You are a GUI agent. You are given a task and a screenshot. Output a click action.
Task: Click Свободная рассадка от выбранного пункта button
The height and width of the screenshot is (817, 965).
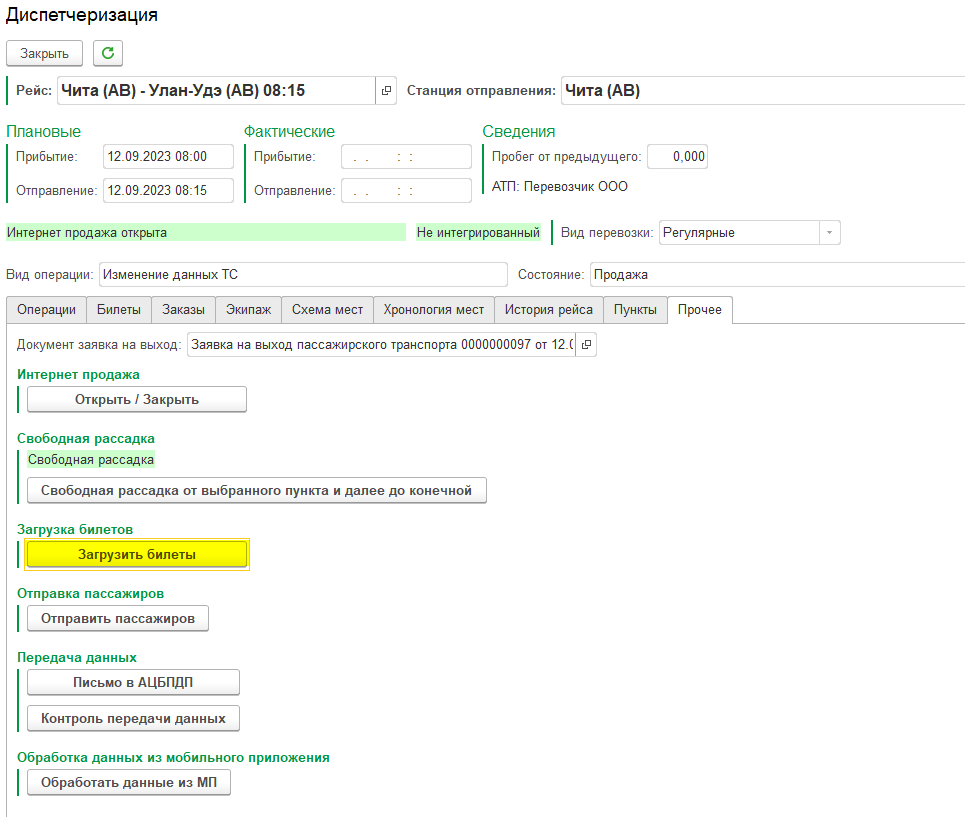(x=257, y=490)
